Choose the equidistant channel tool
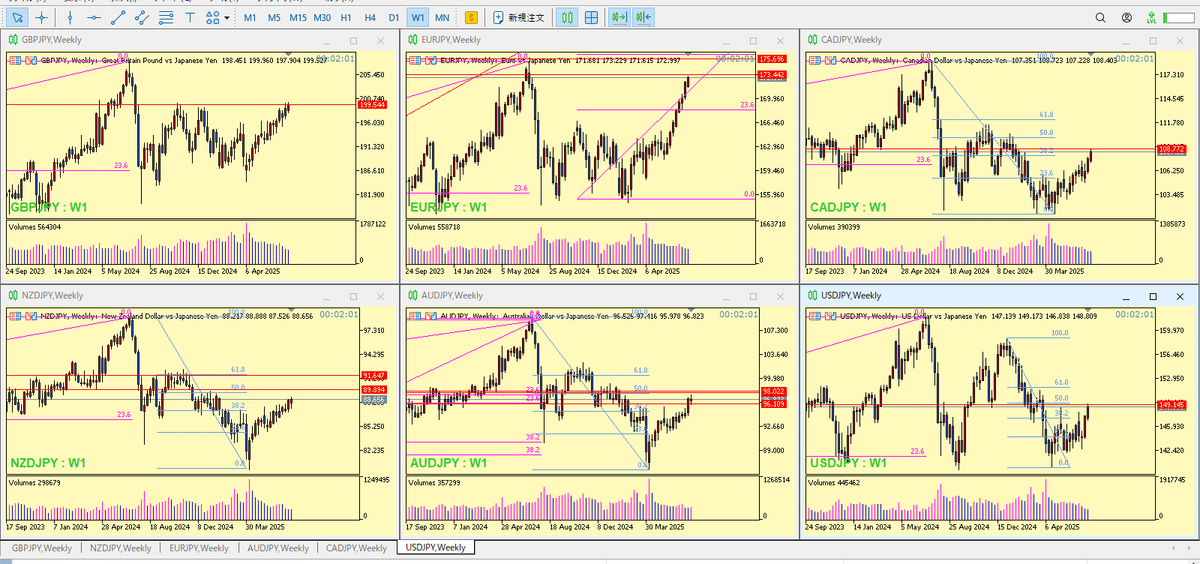This screenshot has width=1200, height=564. point(141,18)
